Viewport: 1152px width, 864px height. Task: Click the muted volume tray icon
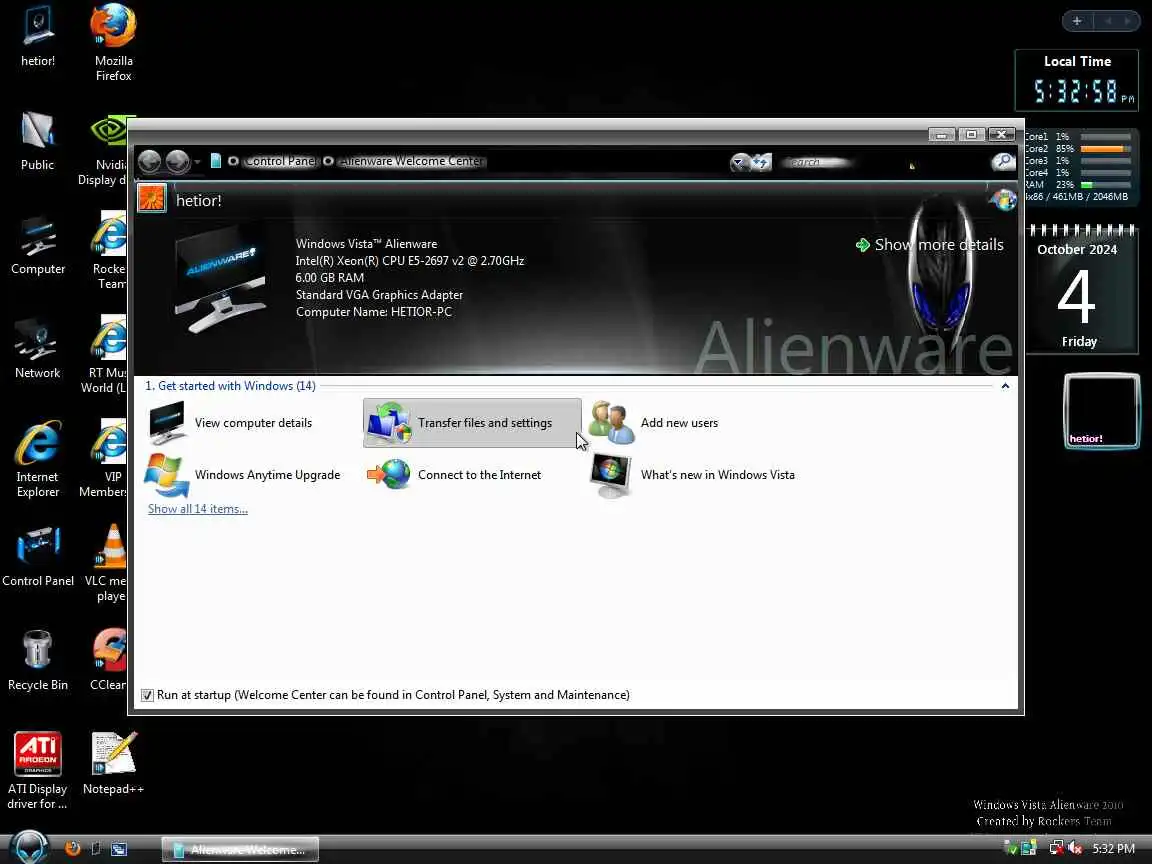pos(1075,848)
